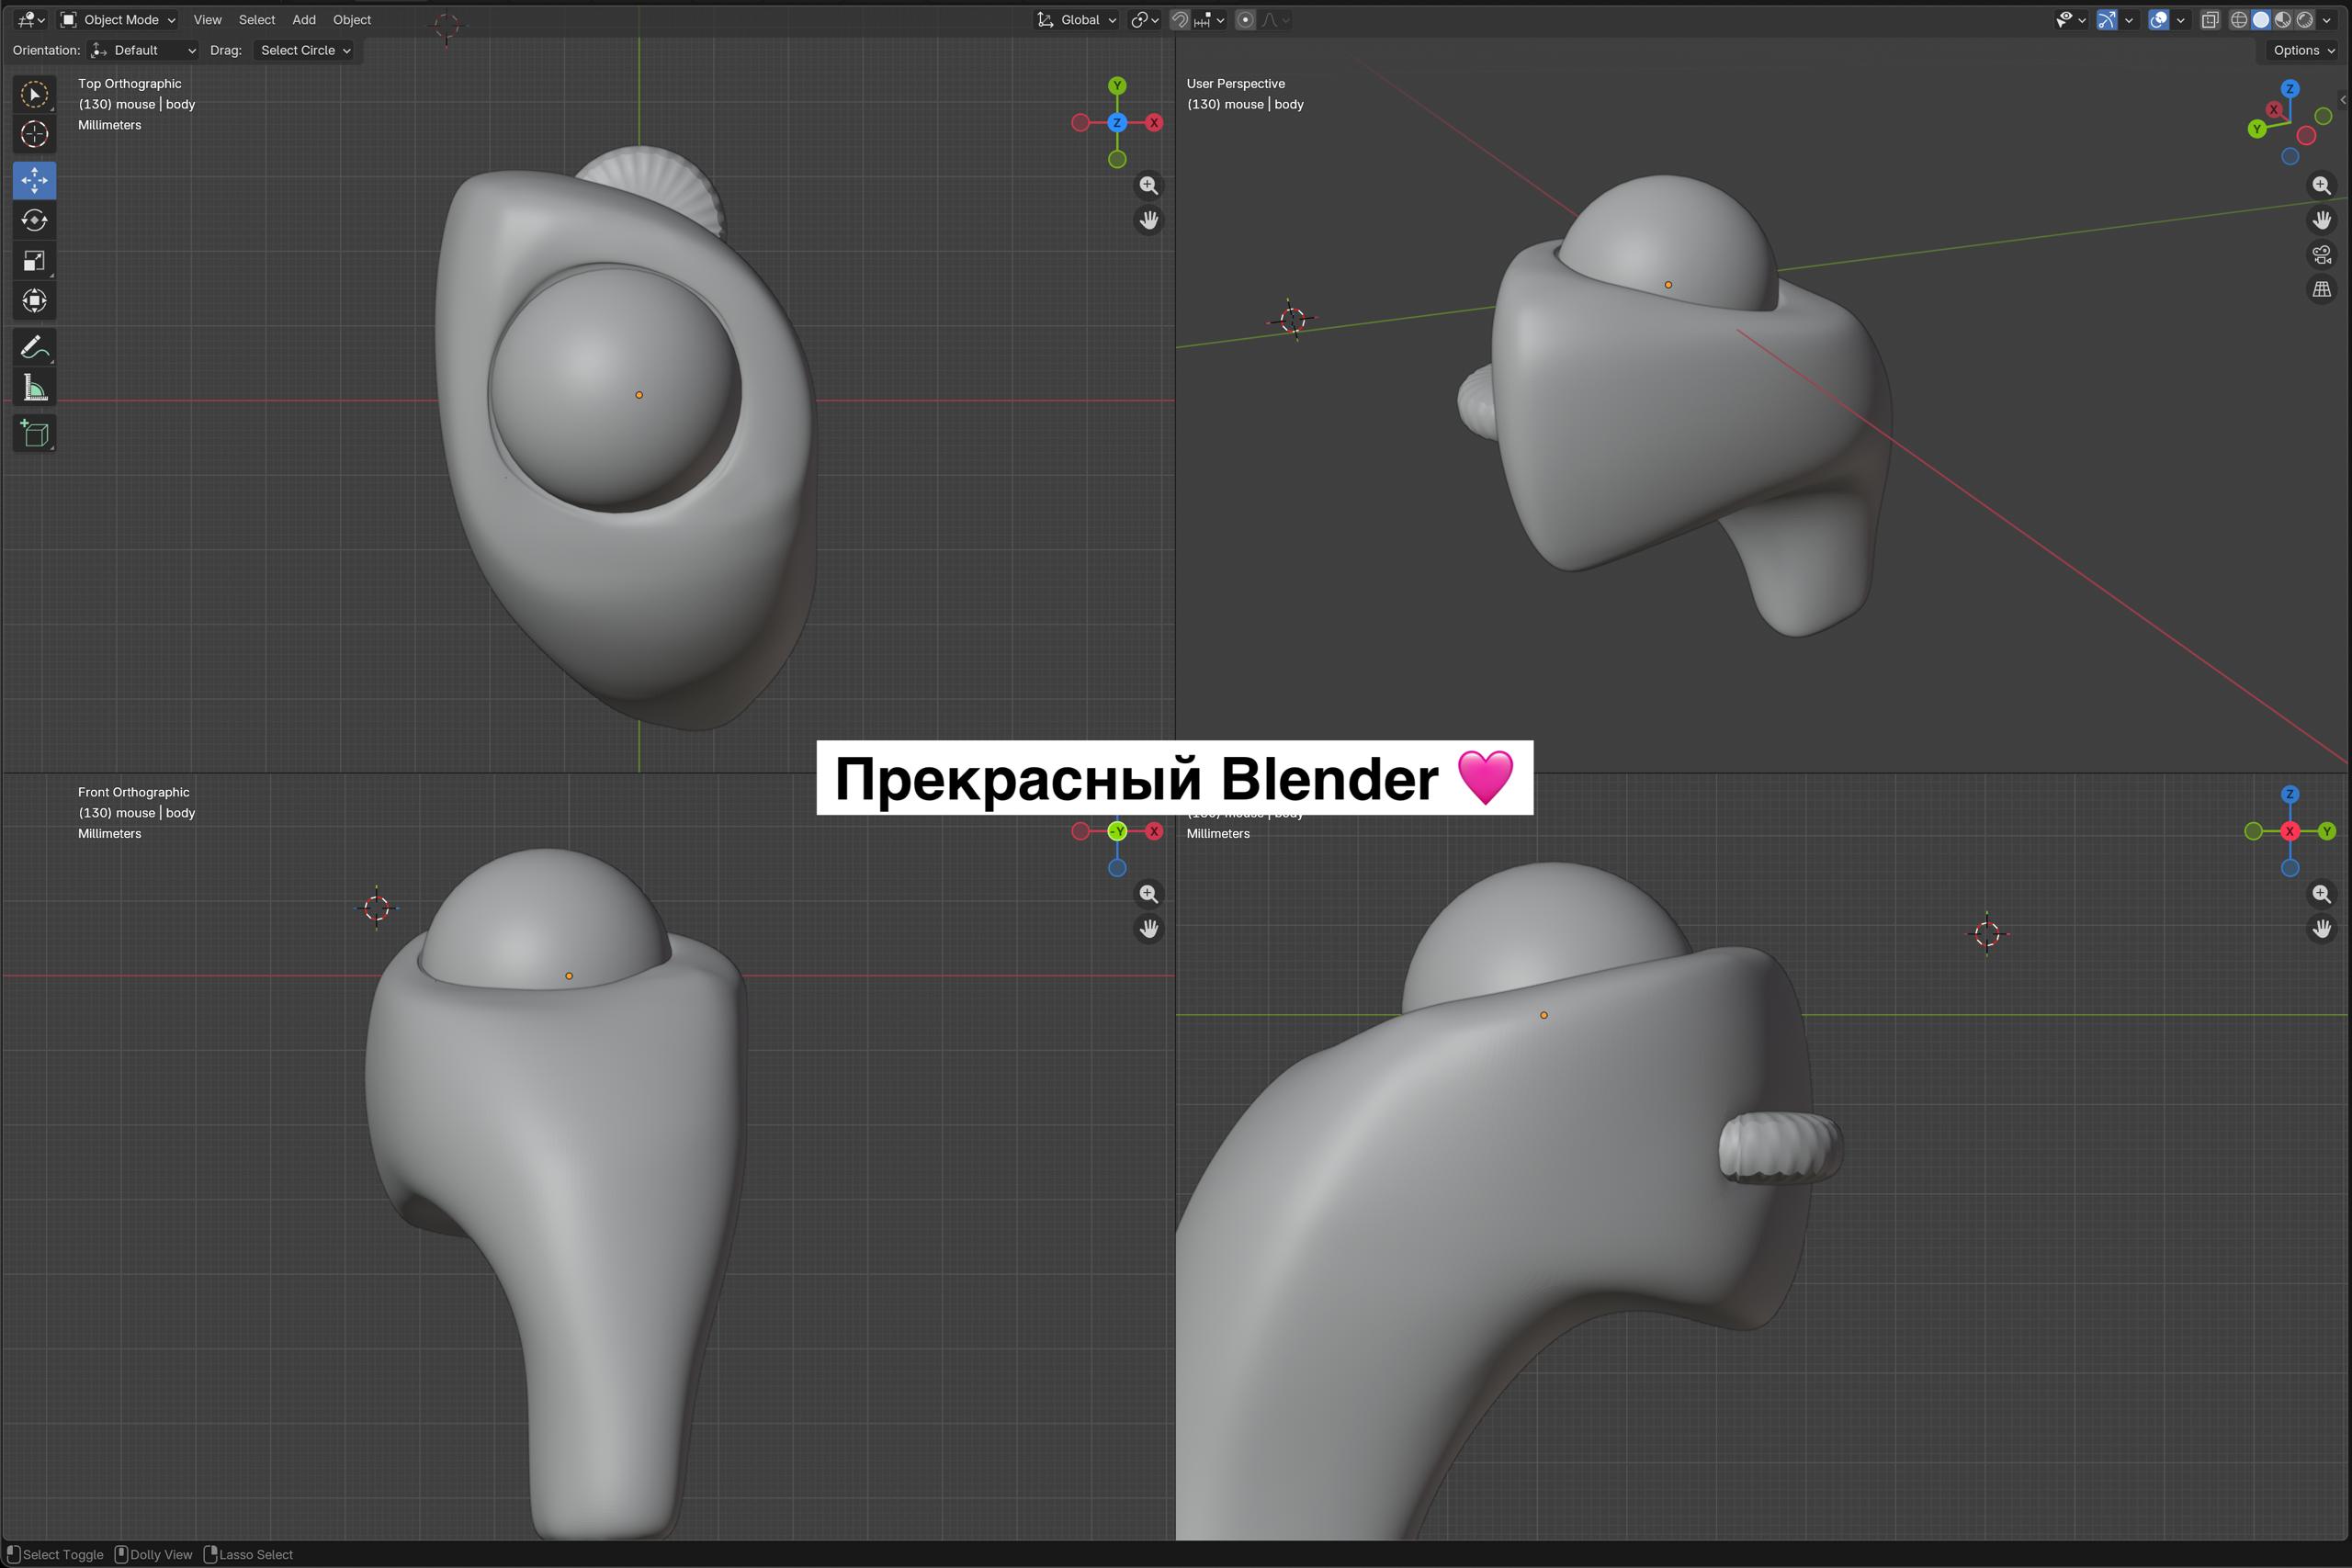Click pan hand icon in Front Orthographic view
The height and width of the screenshot is (1568, 2352).
pyautogui.click(x=1148, y=929)
